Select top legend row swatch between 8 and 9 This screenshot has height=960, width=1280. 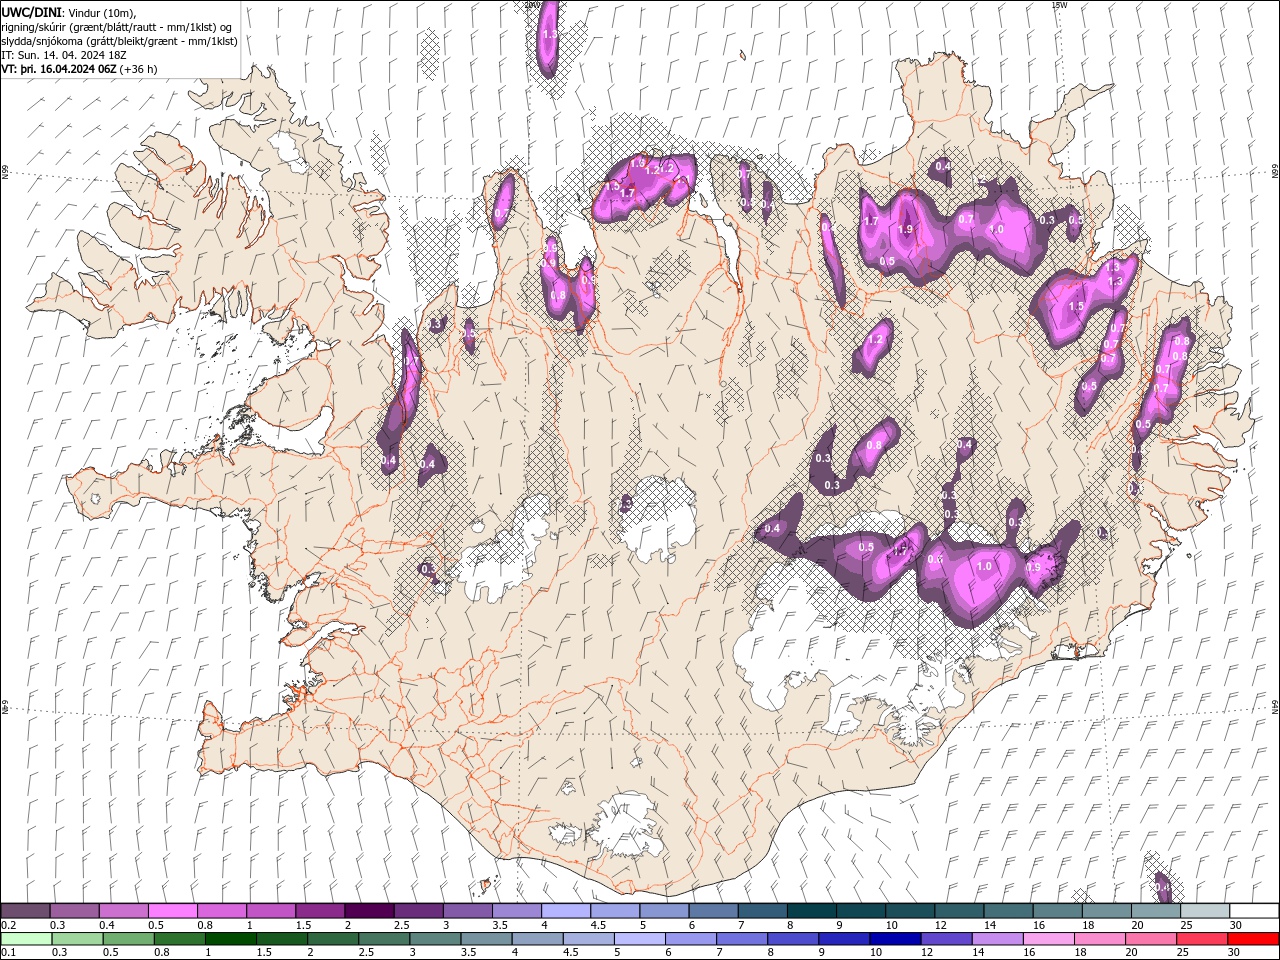tap(811, 910)
